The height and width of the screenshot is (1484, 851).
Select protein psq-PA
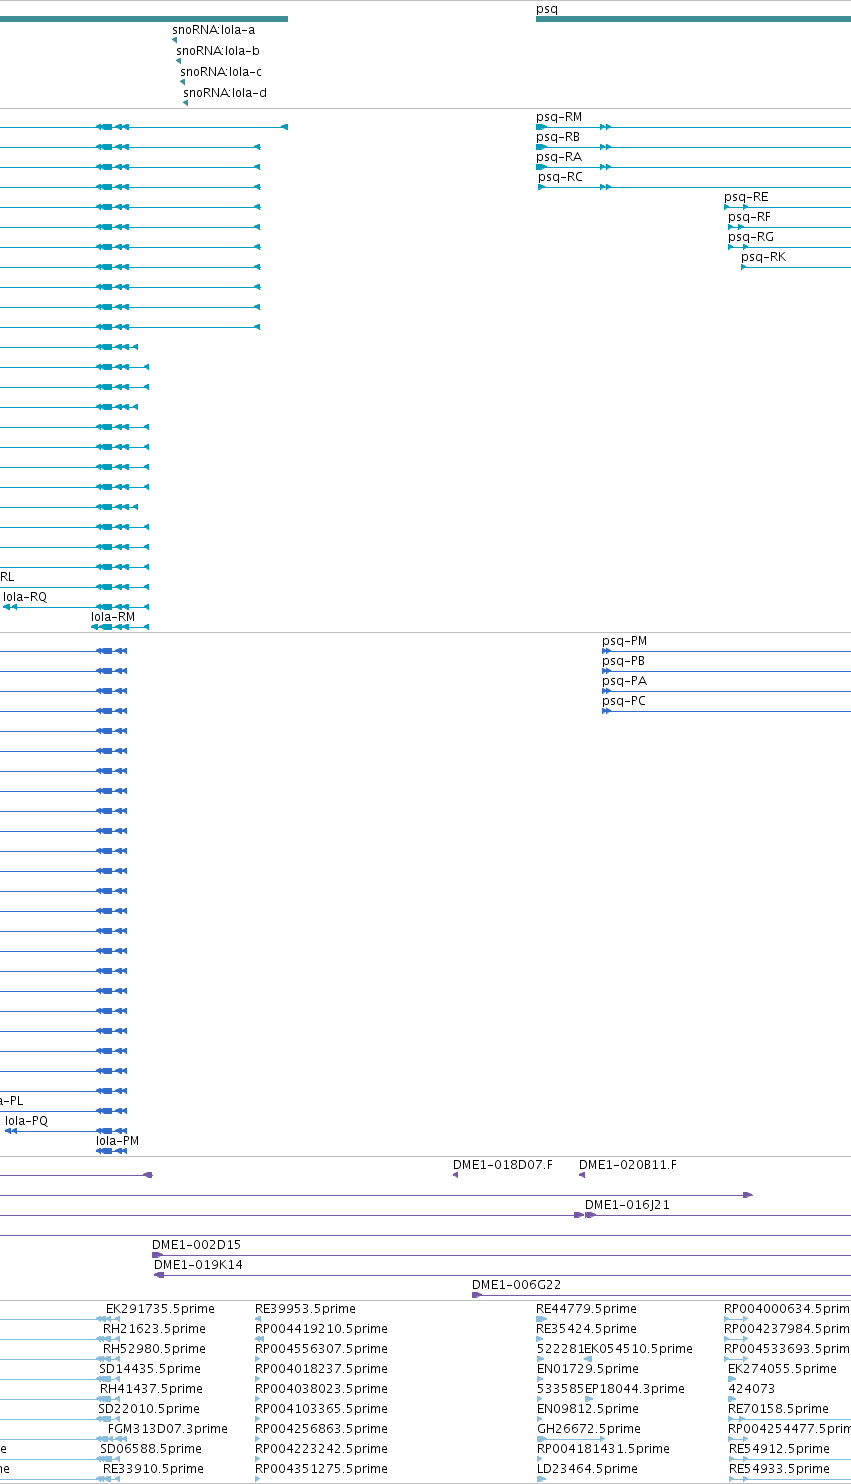pos(624,681)
